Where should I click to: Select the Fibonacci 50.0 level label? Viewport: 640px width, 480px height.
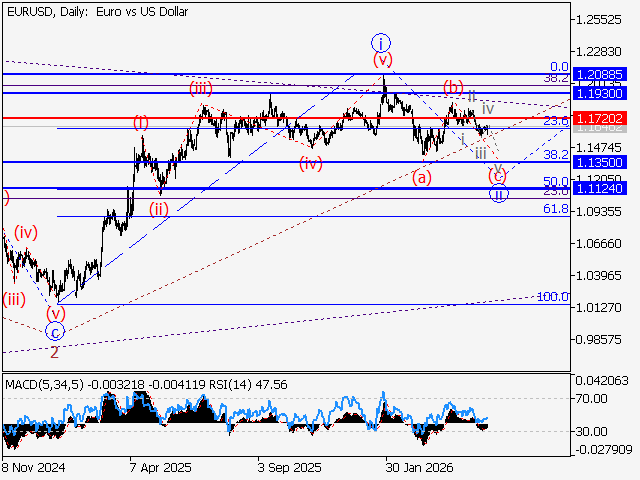(x=556, y=181)
